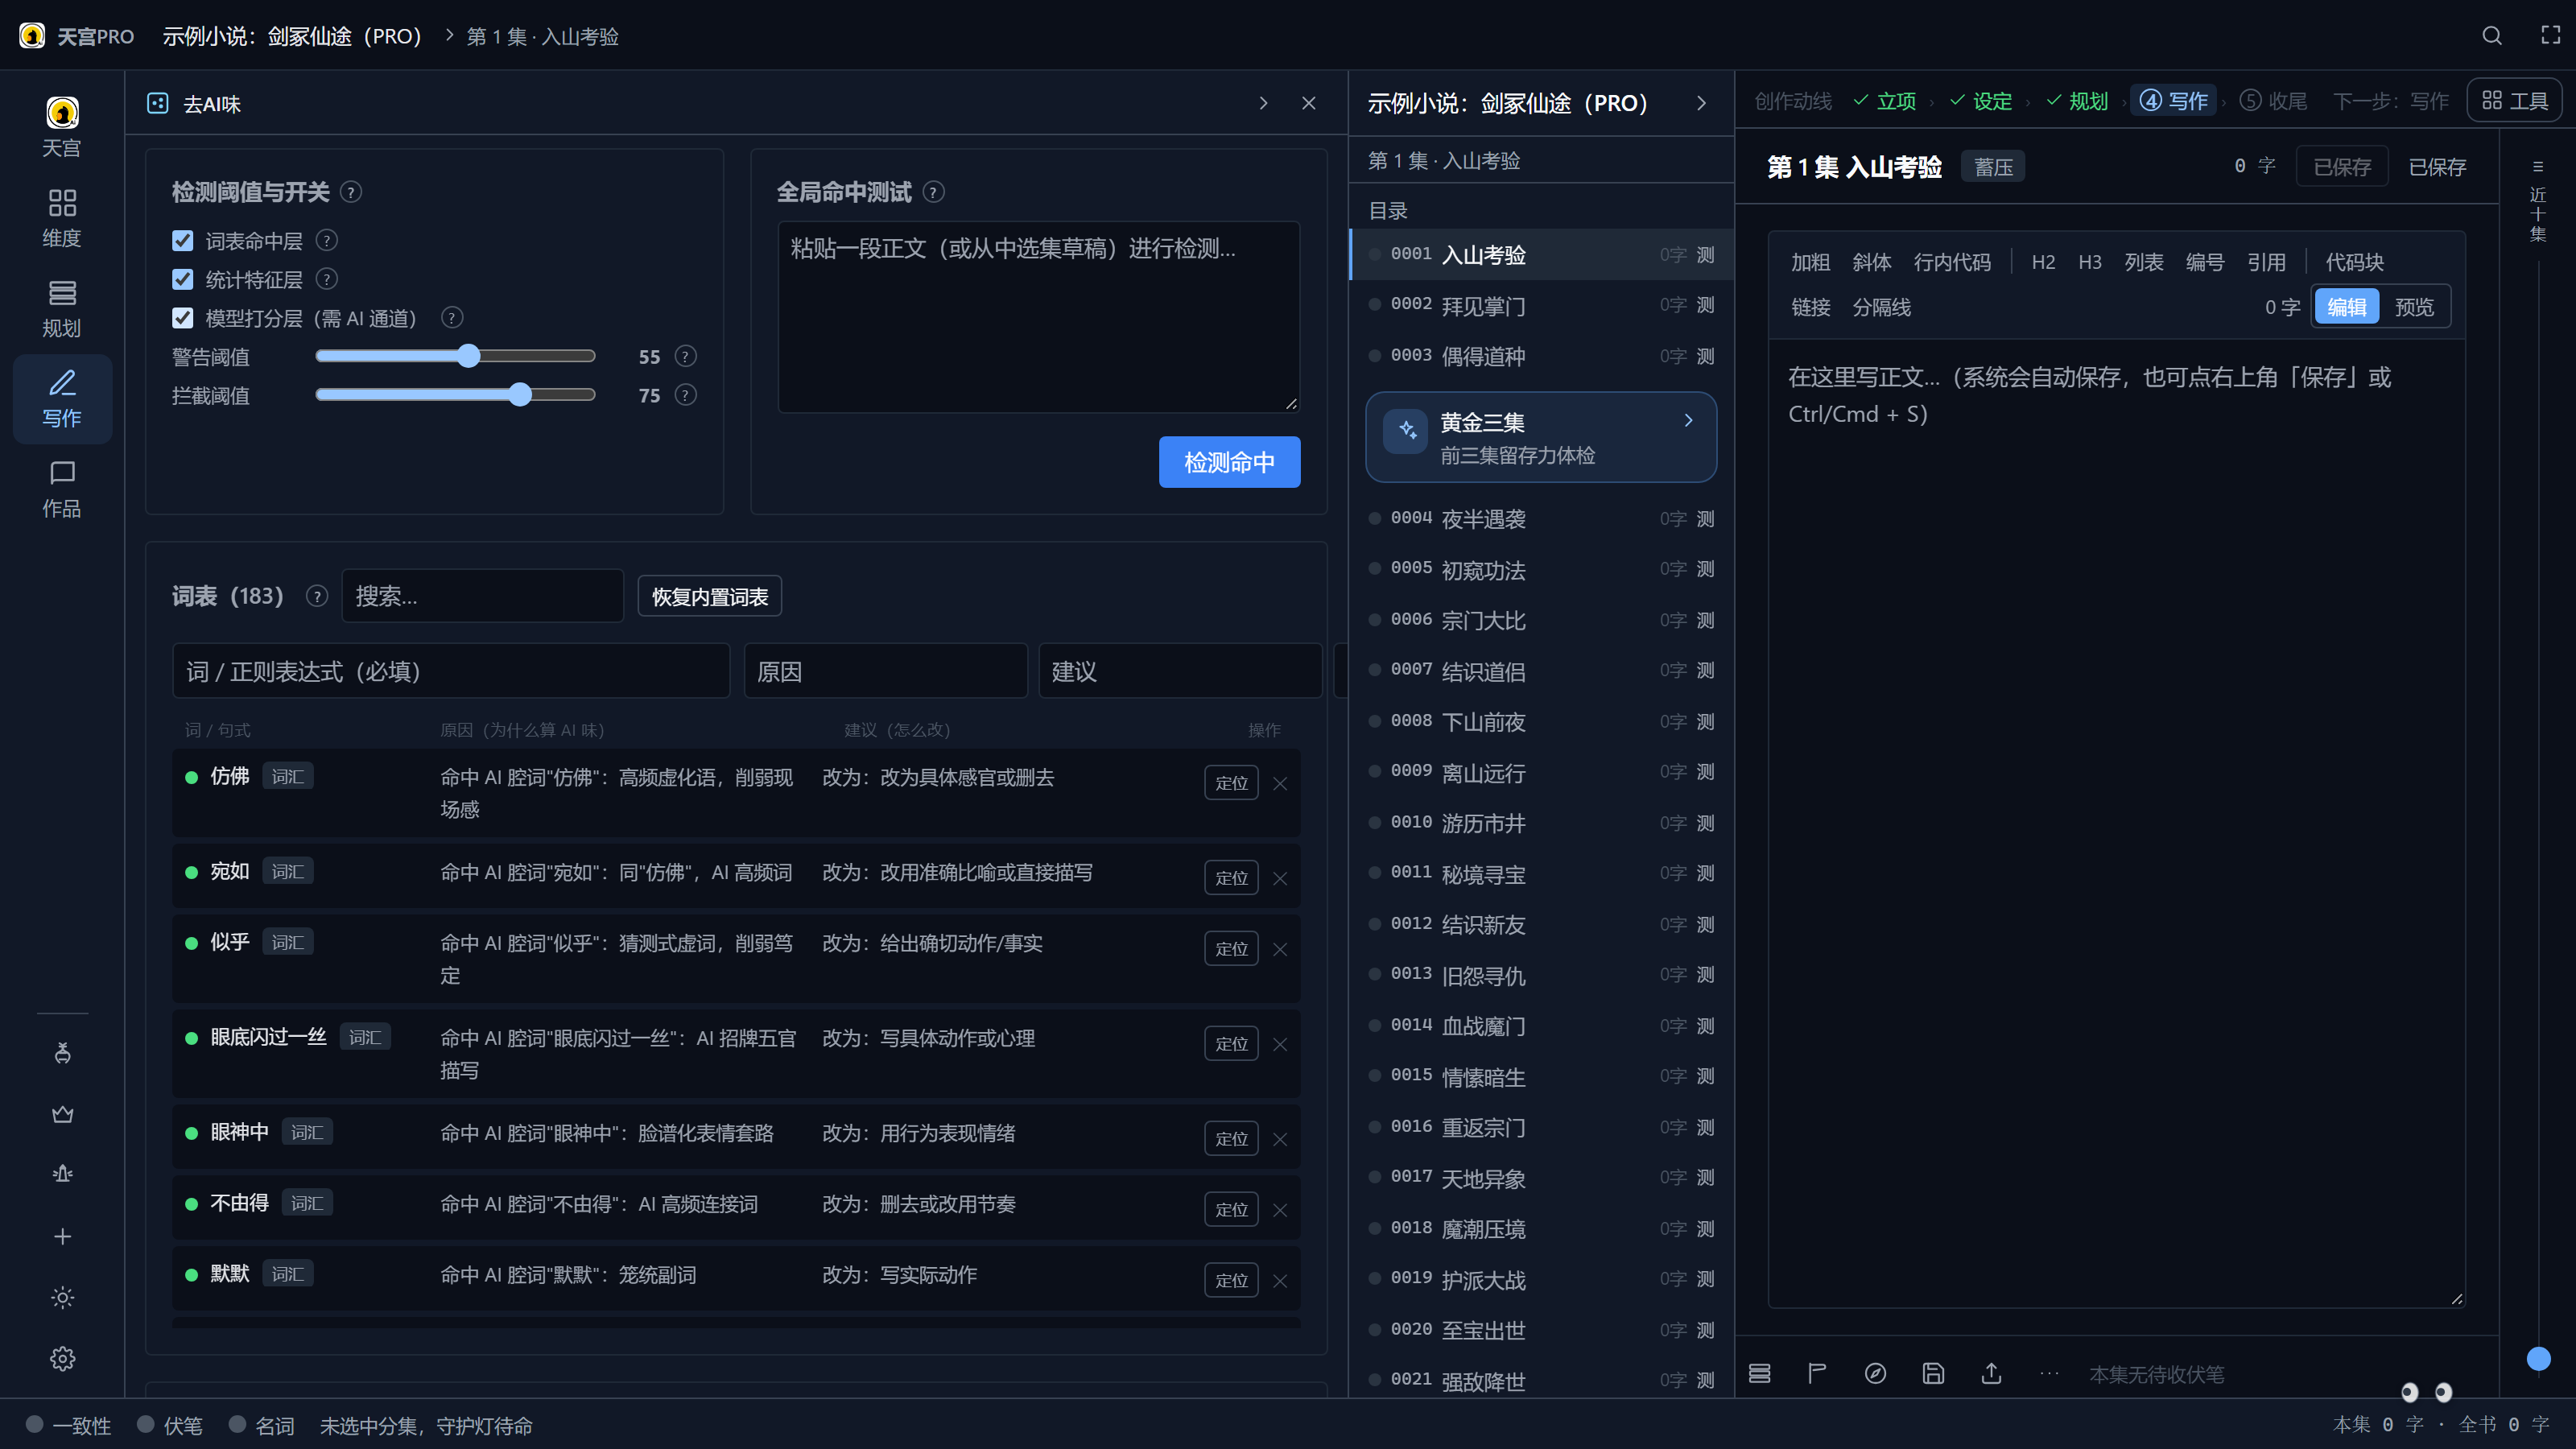Click the plus icon in left sidebar
The width and height of the screenshot is (2576, 1449).
coord(62,1237)
